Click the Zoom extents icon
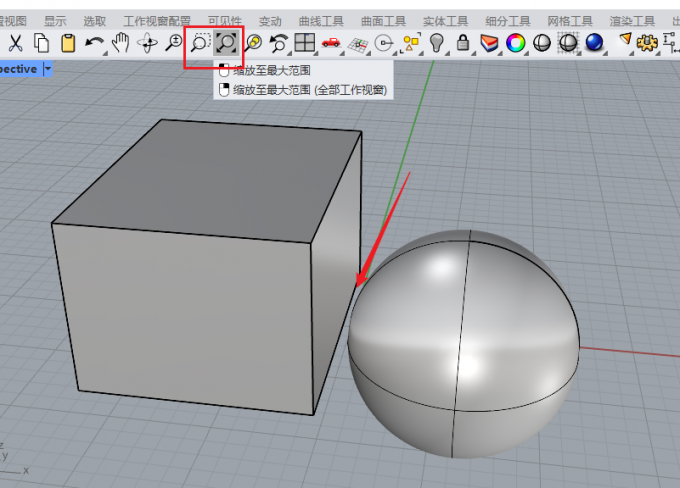This screenshot has height=488, width=680. tap(227, 43)
